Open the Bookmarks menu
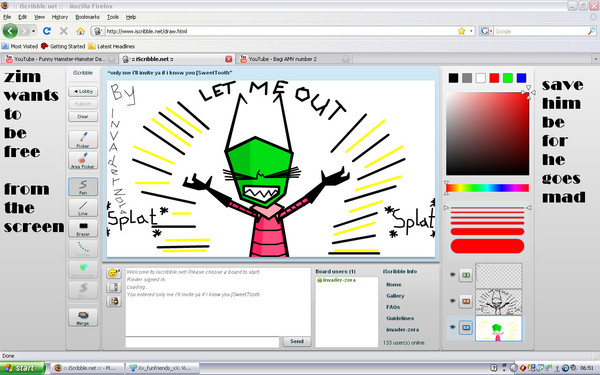The image size is (600, 375). coord(87,17)
